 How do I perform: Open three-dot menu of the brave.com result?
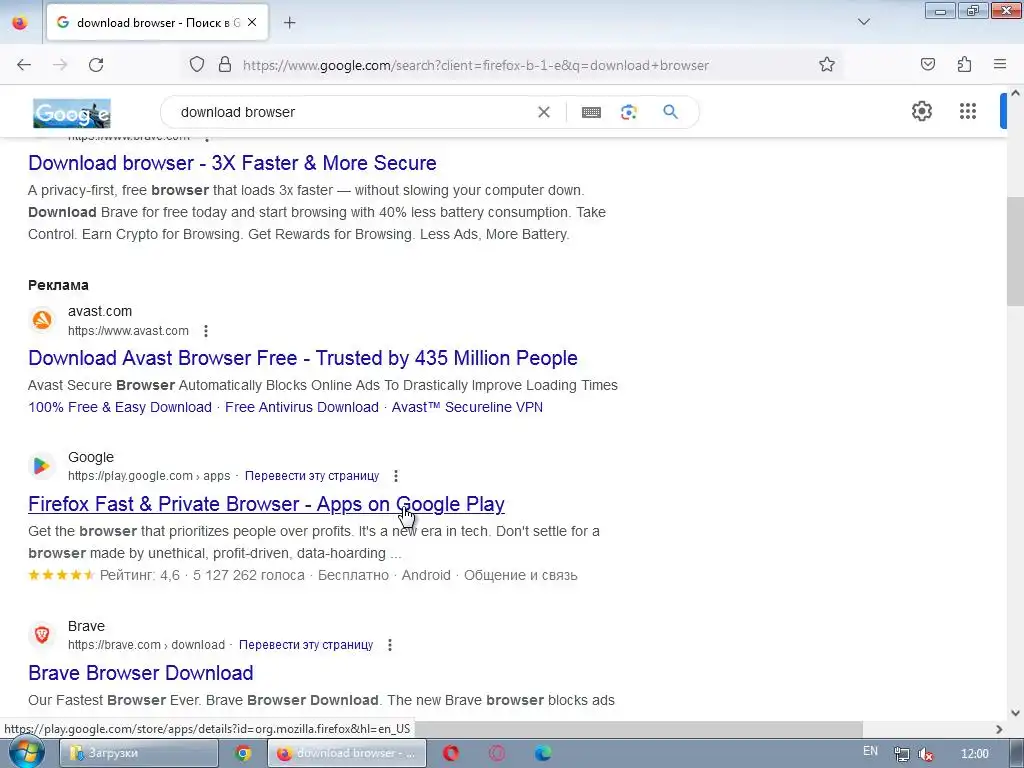click(390, 645)
